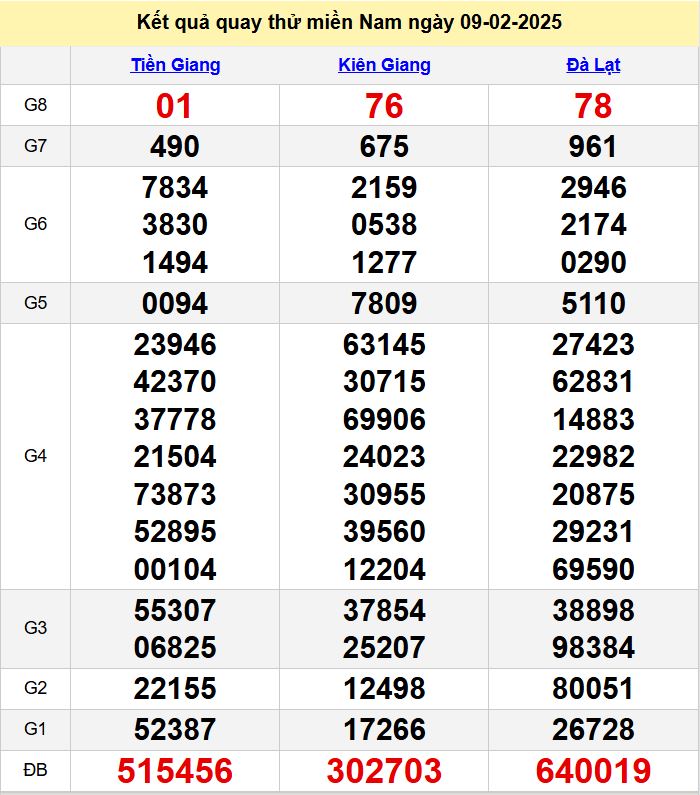Click the special prize 302703

[x=384, y=771]
